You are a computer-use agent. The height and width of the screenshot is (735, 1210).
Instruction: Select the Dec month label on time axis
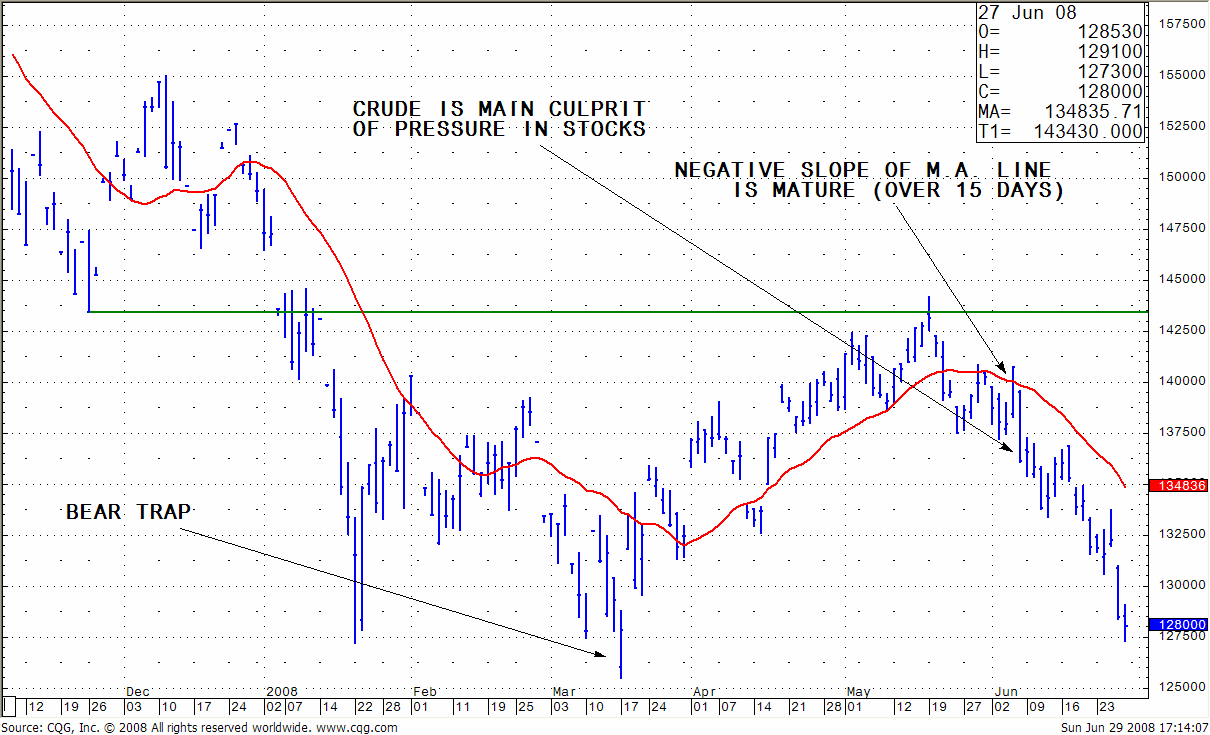tap(137, 691)
